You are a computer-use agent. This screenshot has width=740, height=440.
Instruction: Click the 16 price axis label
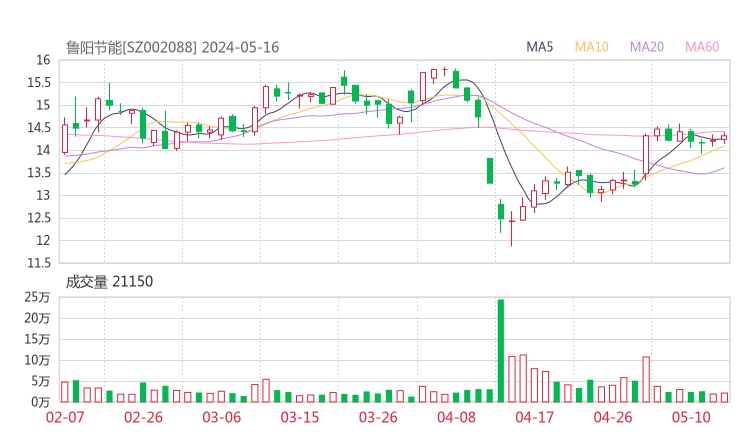click(43, 60)
